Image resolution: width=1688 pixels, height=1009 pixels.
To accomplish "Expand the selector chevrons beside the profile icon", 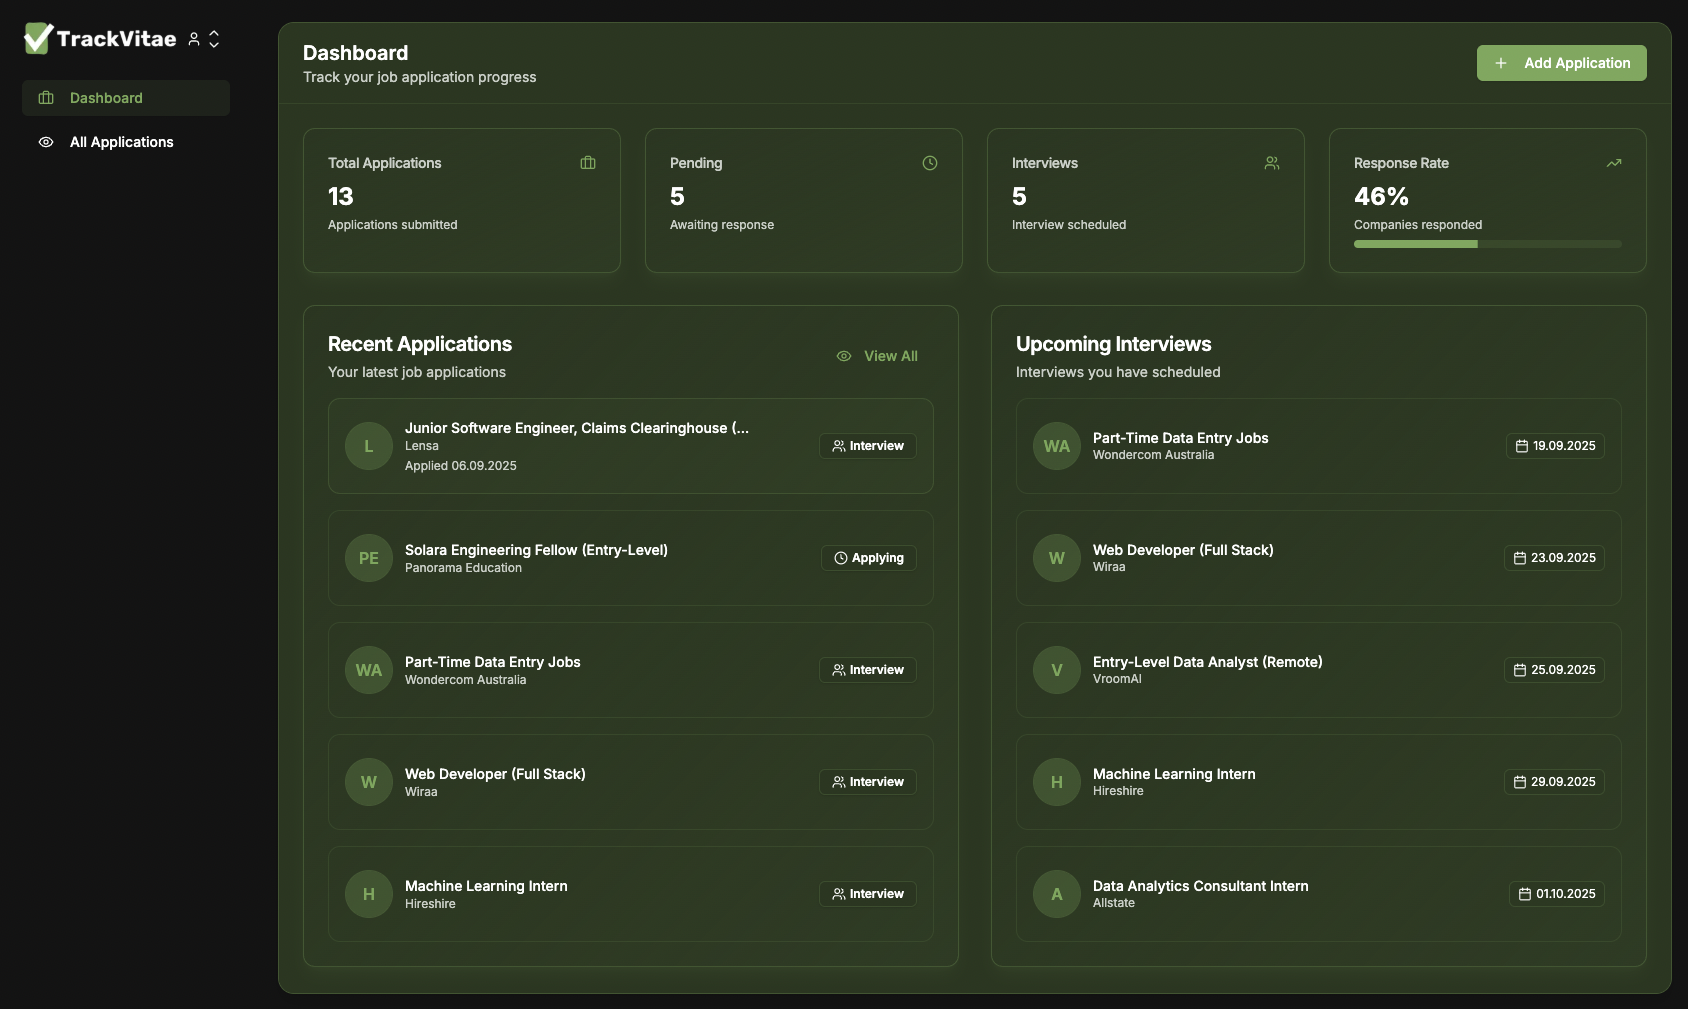I will pyautogui.click(x=214, y=38).
